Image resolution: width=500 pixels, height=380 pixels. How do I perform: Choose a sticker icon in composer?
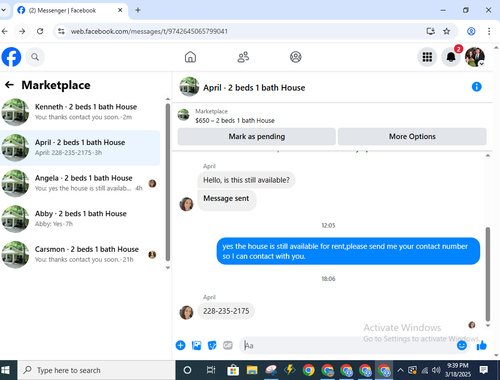(212, 345)
